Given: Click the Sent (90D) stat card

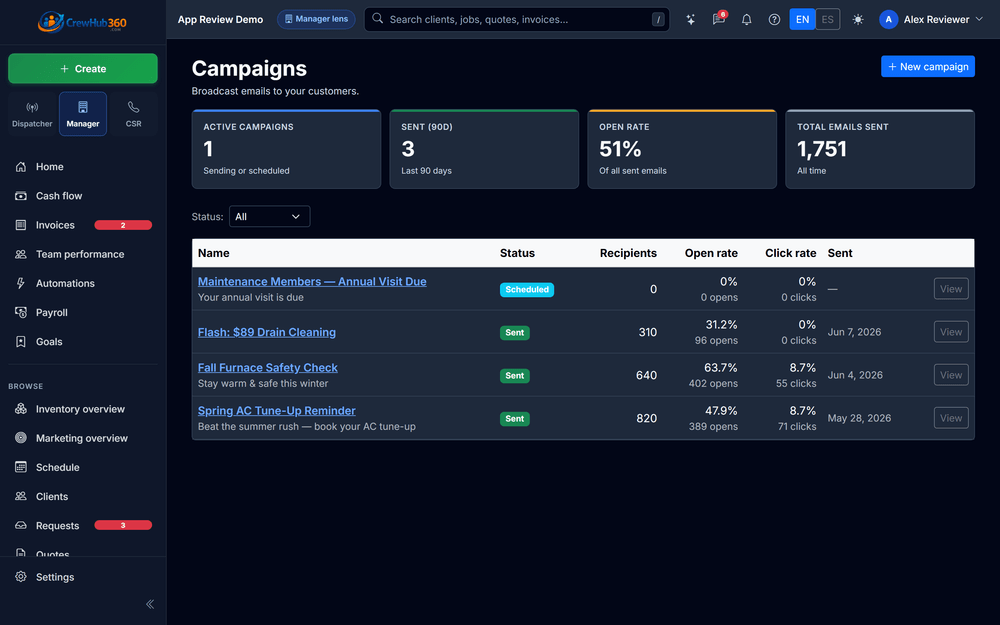Looking at the screenshot, I should 484,149.
